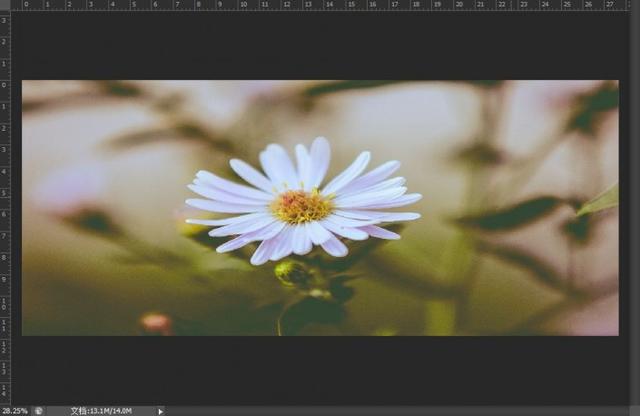The image size is (640, 416).
Task: Click the white daisy in the canvas
Action: [x=303, y=201]
